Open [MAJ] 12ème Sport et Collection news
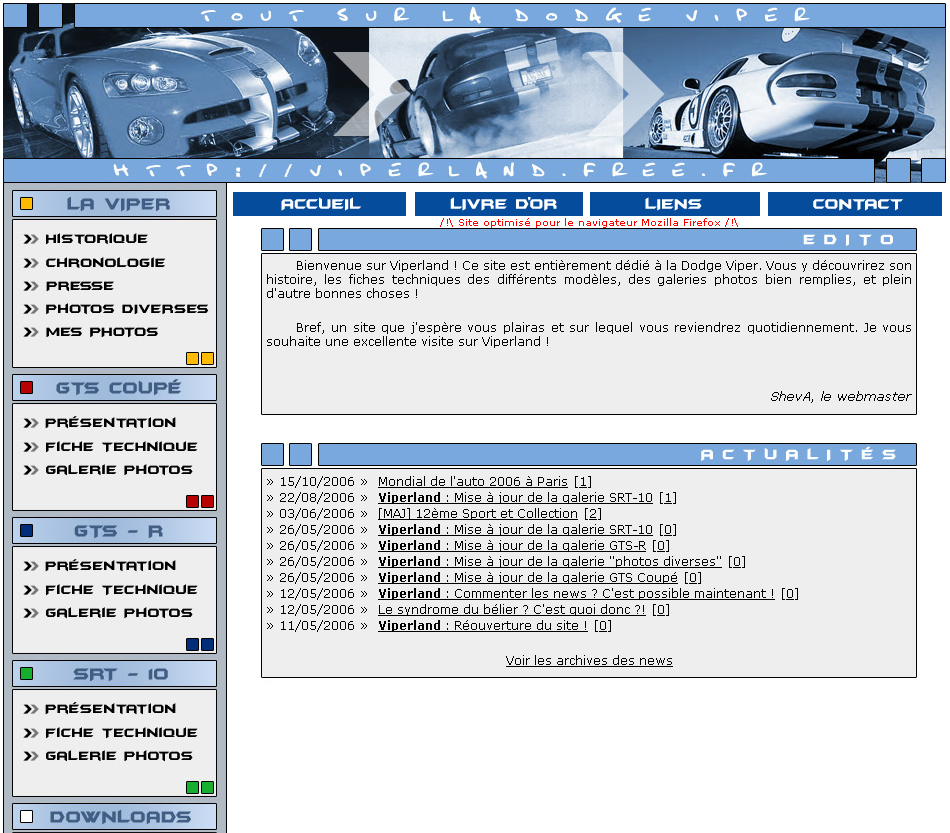950x833 pixels. click(x=477, y=514)
